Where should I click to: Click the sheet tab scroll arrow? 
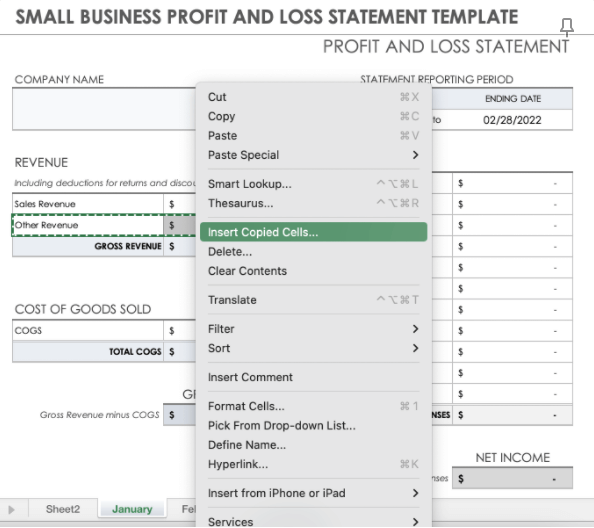click(x=11, y=510)
